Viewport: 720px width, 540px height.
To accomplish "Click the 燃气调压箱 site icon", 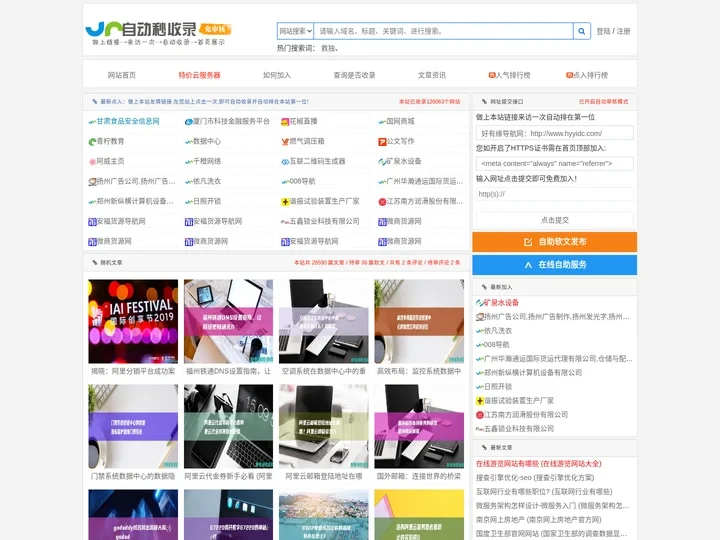I will coord(285,142).
